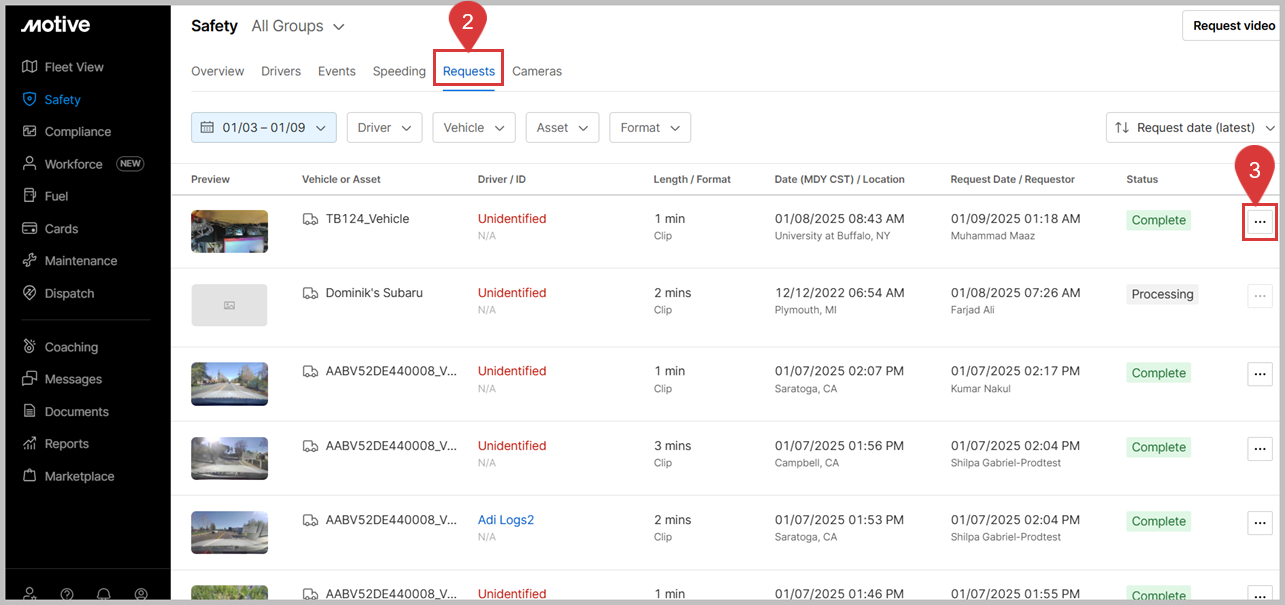1285x605 pixels.
Task: Select the Messages sidebar item
Action: (x=73, y=380)
